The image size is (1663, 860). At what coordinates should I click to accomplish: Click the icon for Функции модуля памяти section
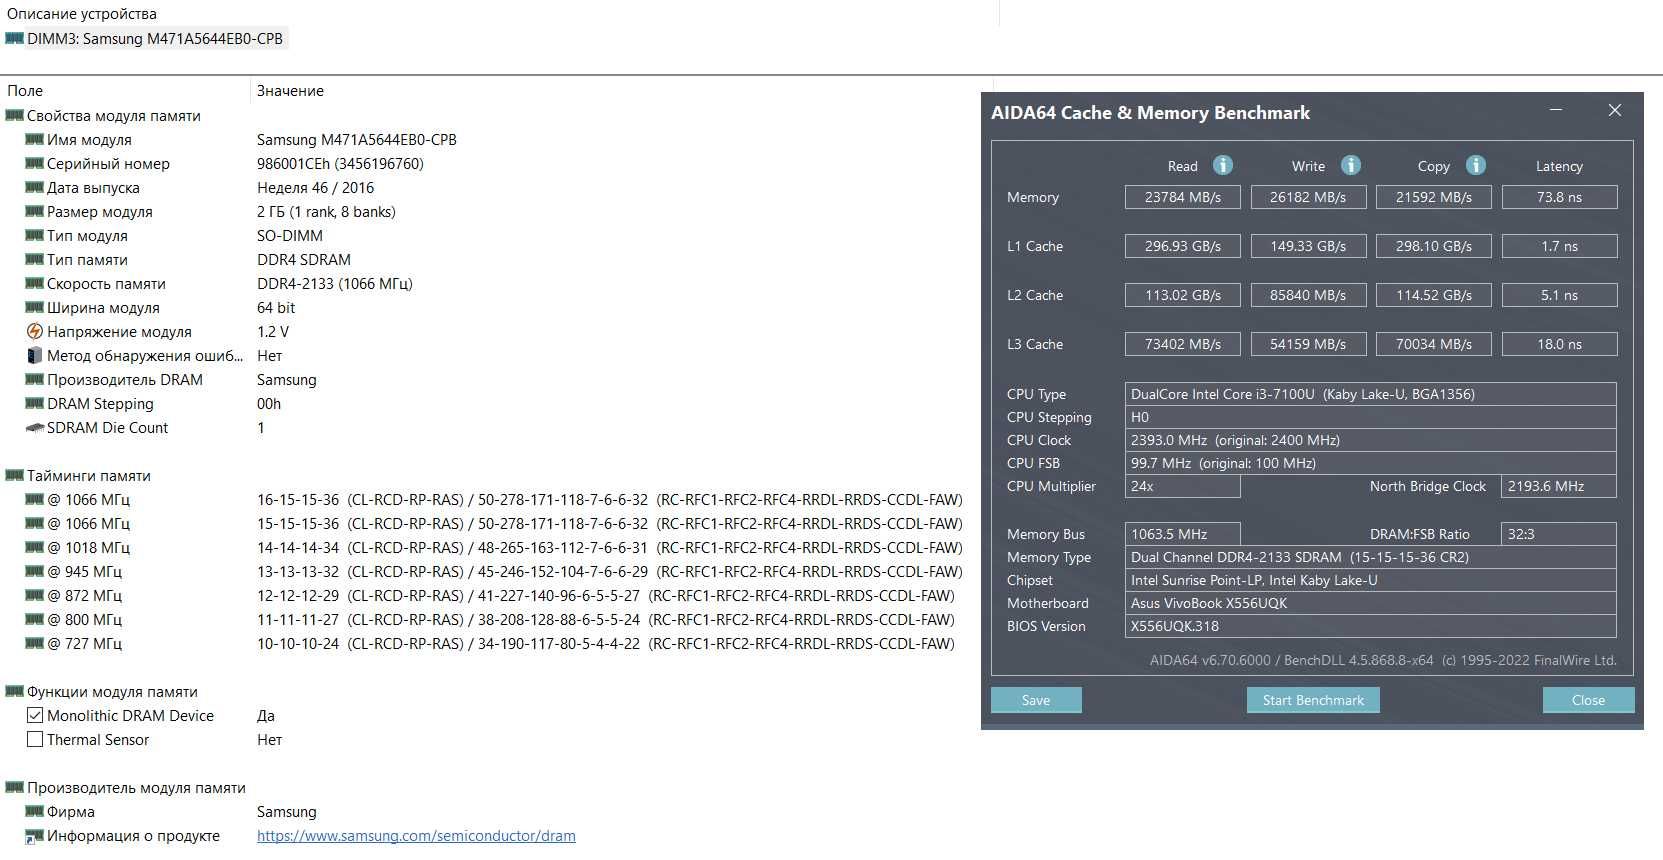coord(14,692)
